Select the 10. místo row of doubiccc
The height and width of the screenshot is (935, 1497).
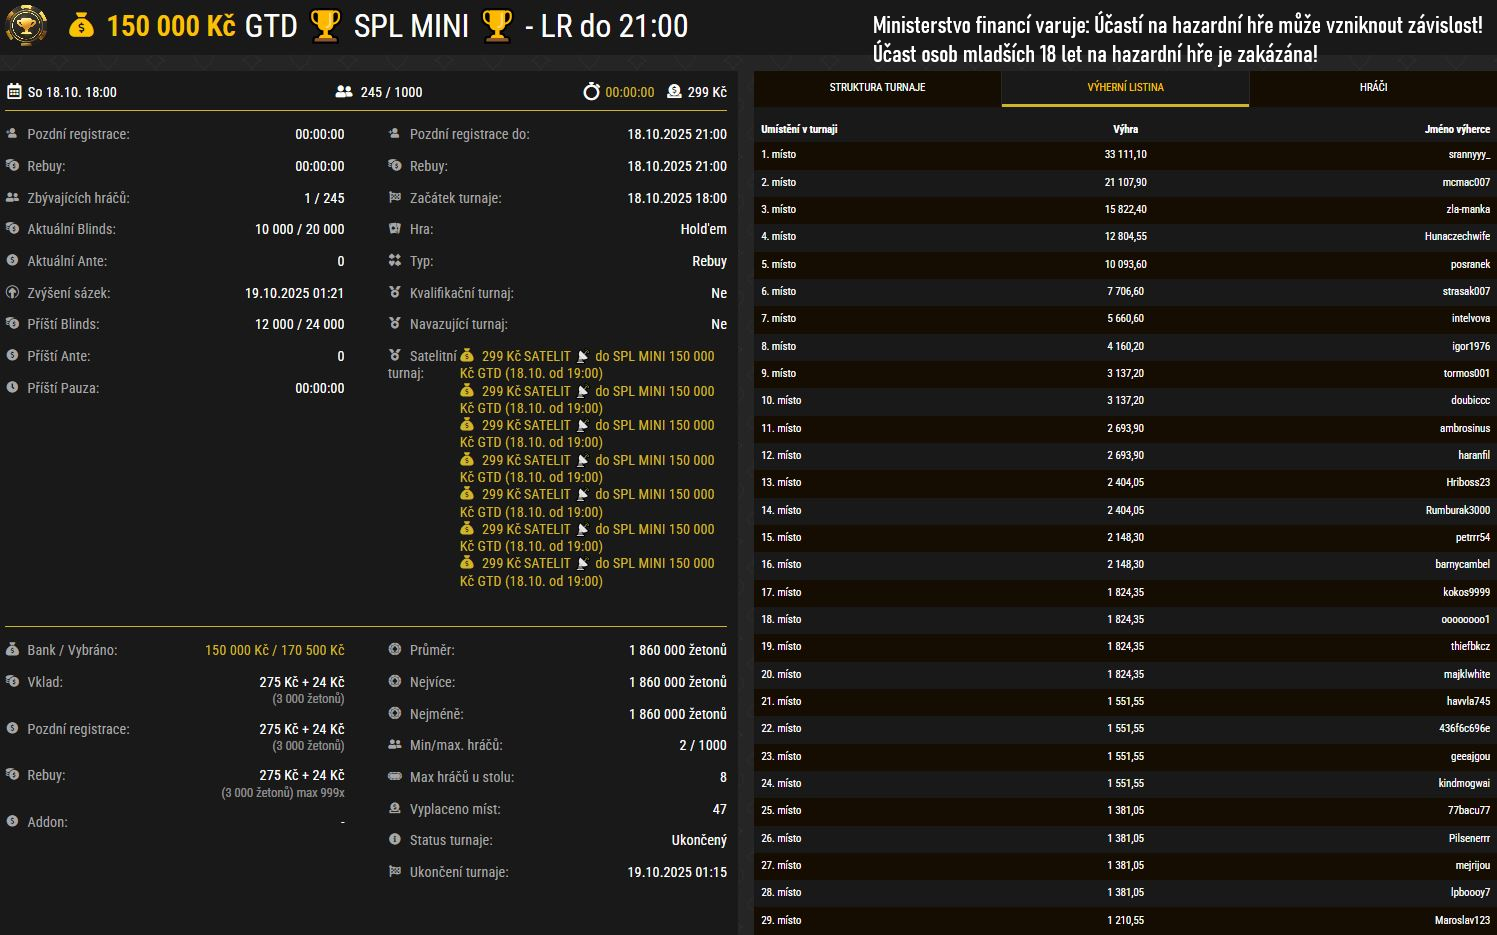(x=1125, y=401)
